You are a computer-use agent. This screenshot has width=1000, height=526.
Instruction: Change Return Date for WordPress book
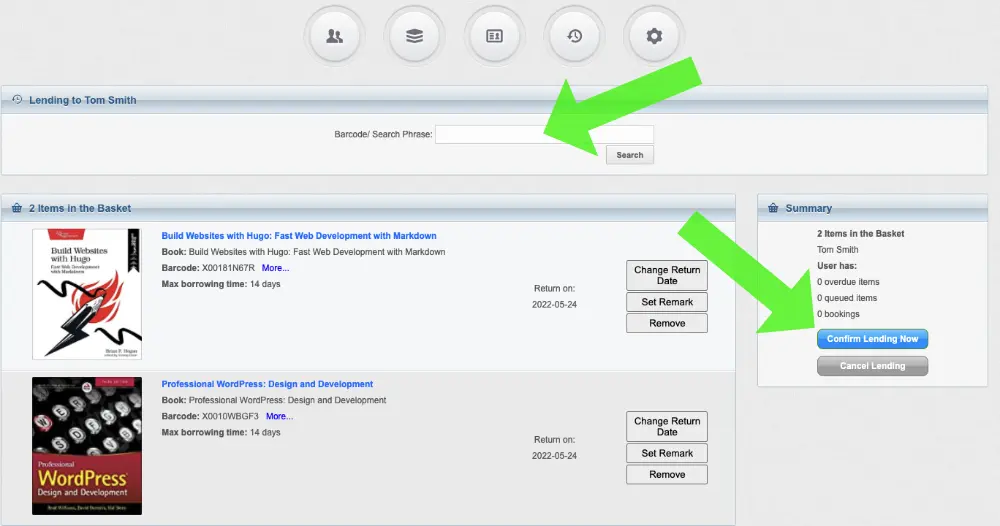(x=667, y=427)
